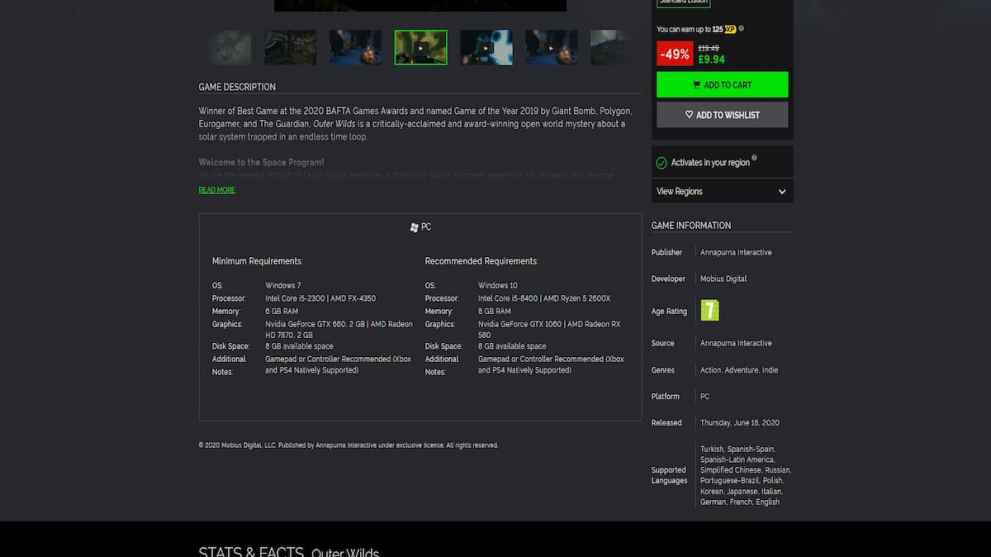
Task: Click the green activation checkmark icon
Action: point(661,163)
